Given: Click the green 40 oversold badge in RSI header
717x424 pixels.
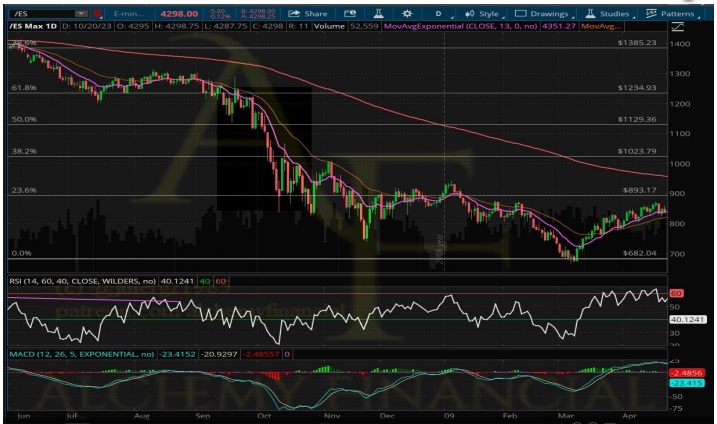Looking at the screenshot, I should click(x=205, y=281).
